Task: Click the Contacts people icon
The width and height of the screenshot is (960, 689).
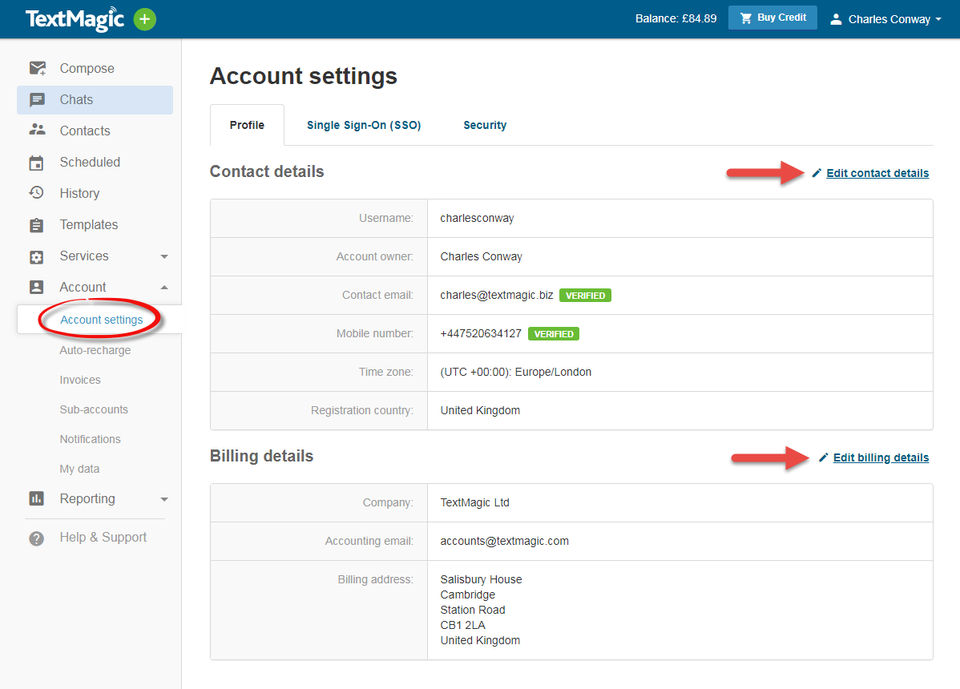Action: coord(37,130)
